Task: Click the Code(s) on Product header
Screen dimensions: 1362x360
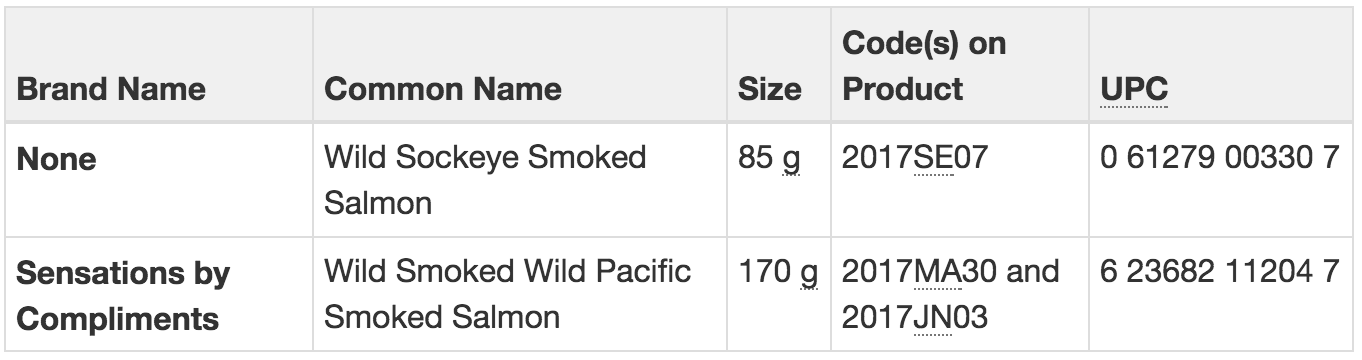Action: pos(925,66)
